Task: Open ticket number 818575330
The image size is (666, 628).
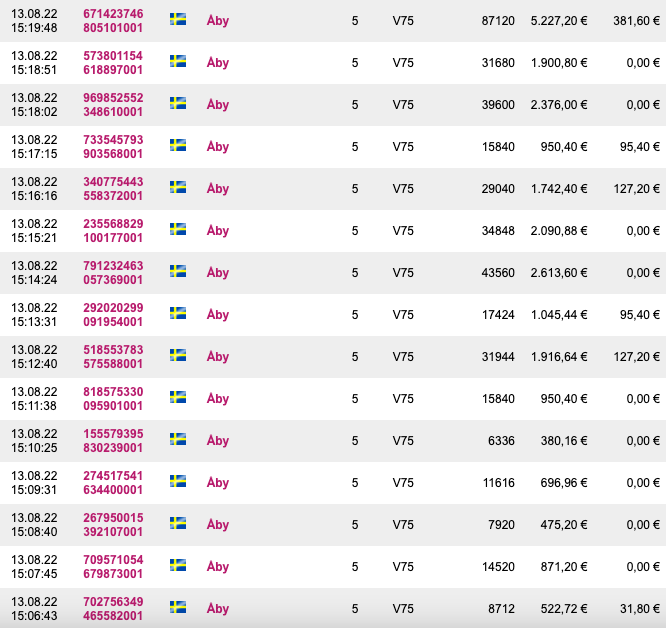Action: click(x=113, y=392)
